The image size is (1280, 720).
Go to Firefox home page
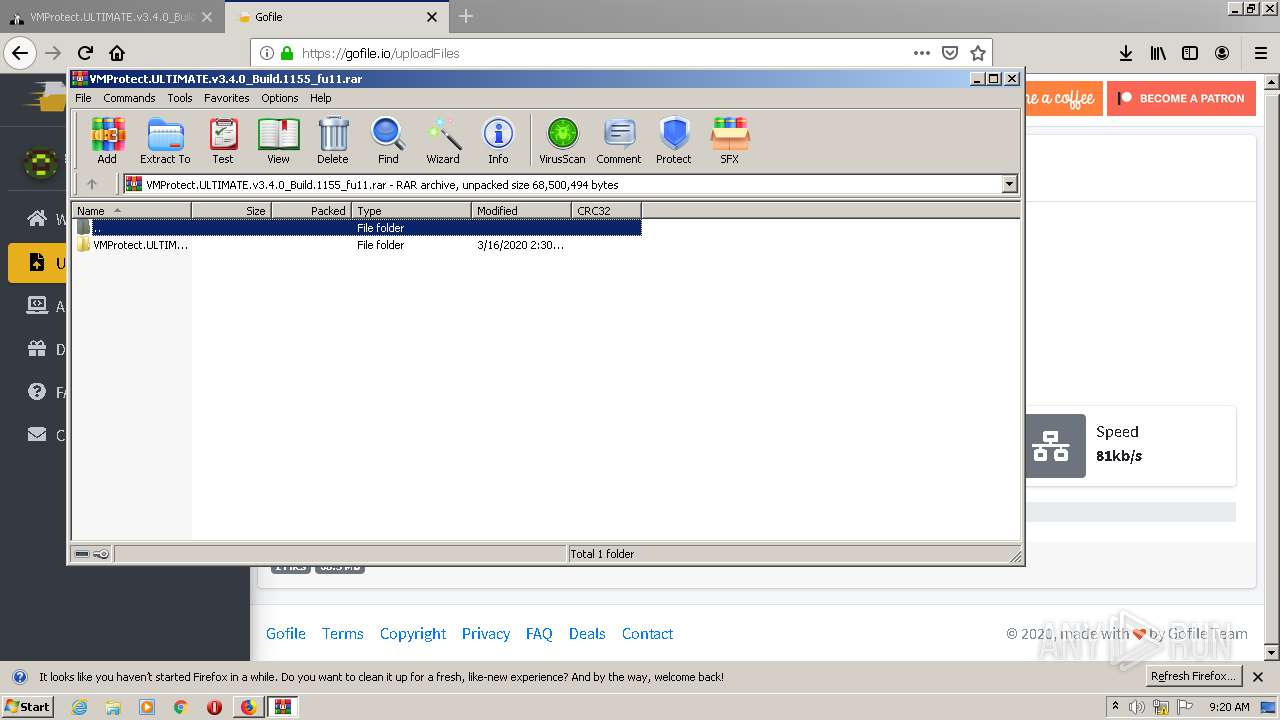(x=117, y=53)
